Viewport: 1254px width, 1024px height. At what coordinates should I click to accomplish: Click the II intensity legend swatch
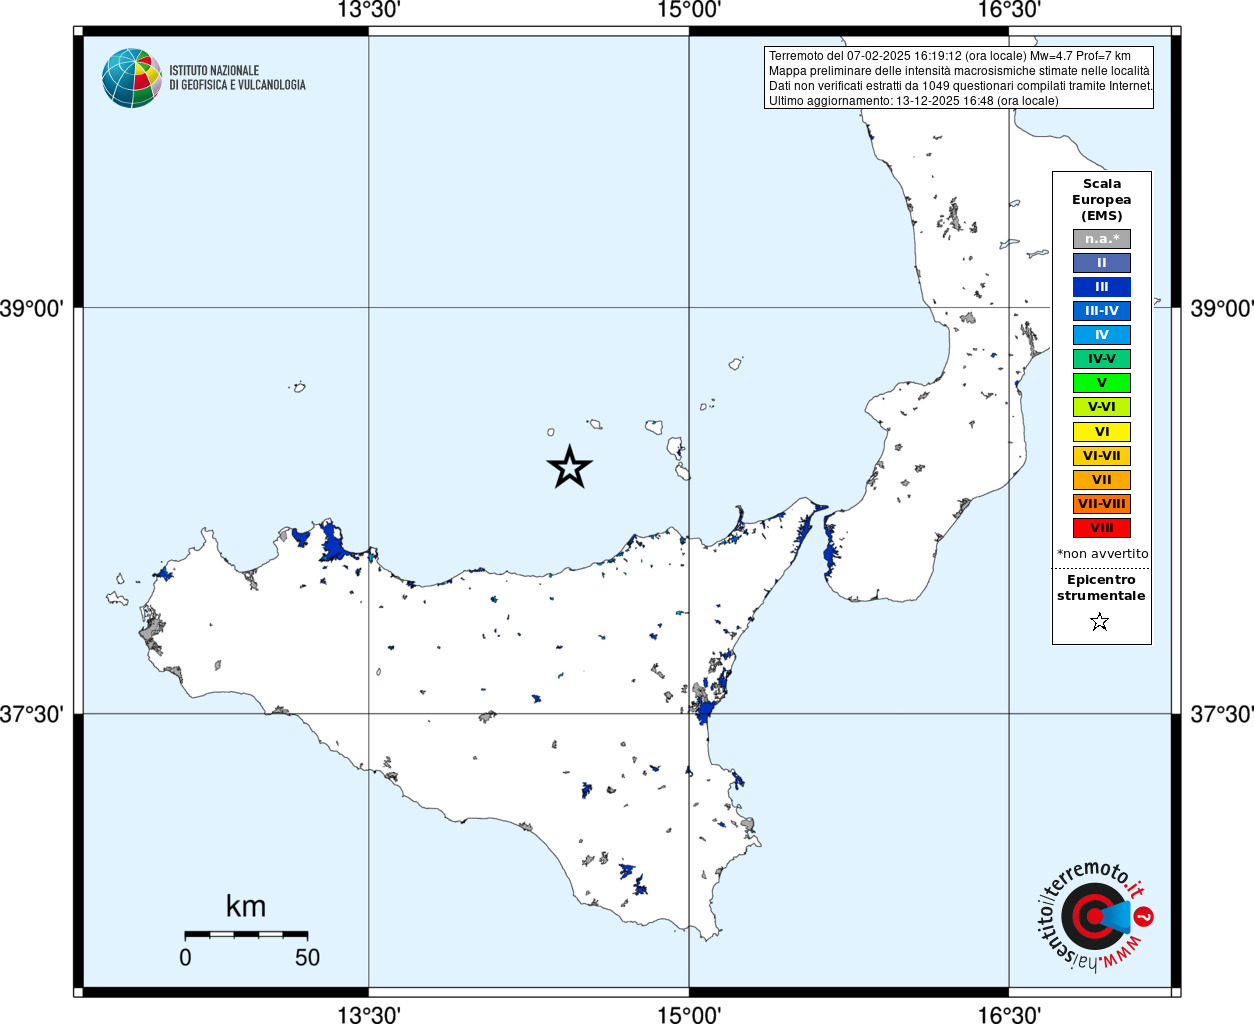click(1102, 263)
